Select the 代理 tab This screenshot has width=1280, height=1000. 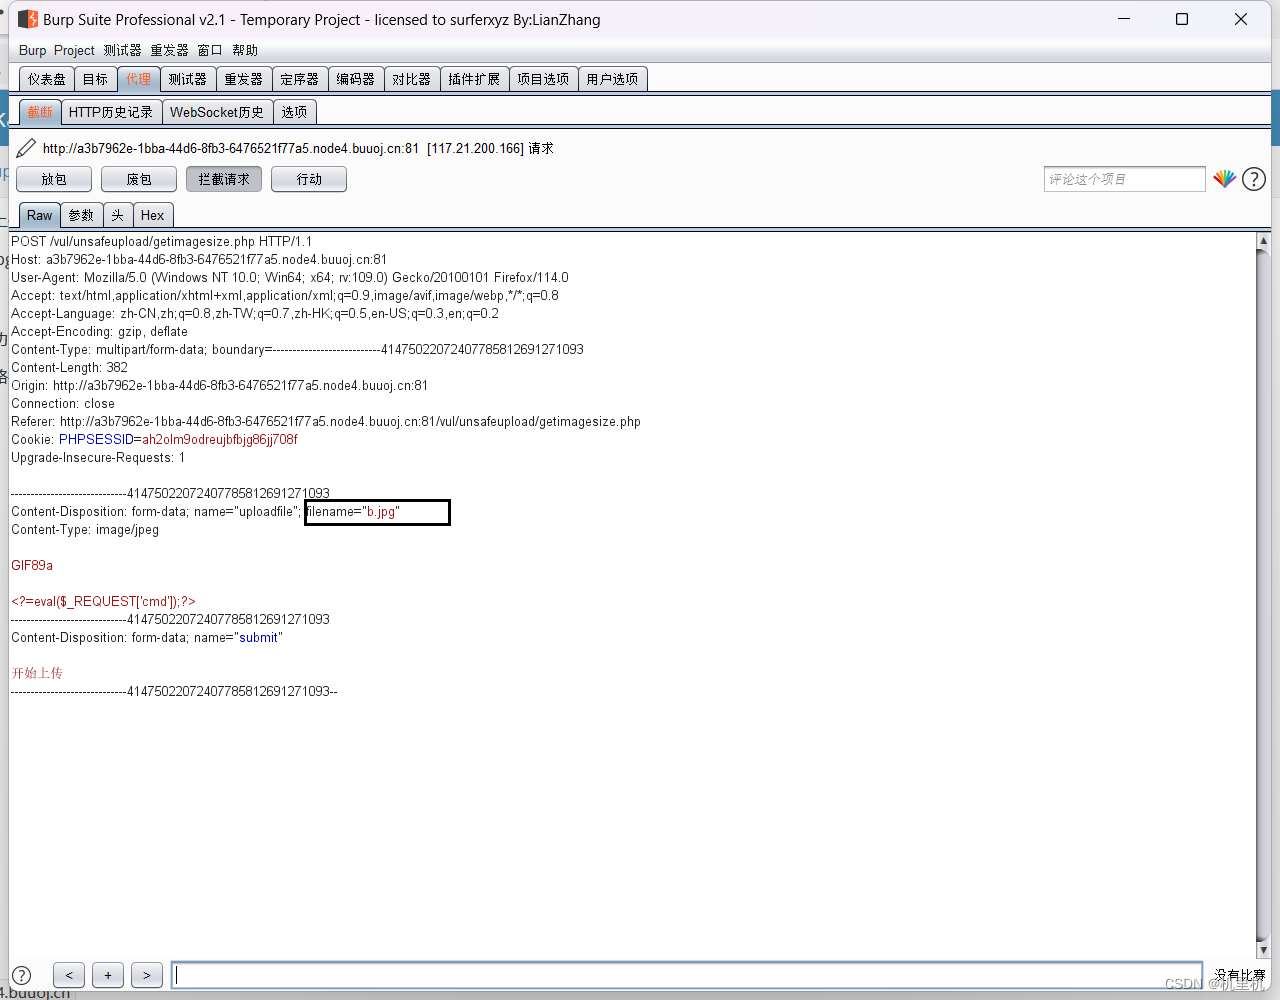tap(138, 79)
